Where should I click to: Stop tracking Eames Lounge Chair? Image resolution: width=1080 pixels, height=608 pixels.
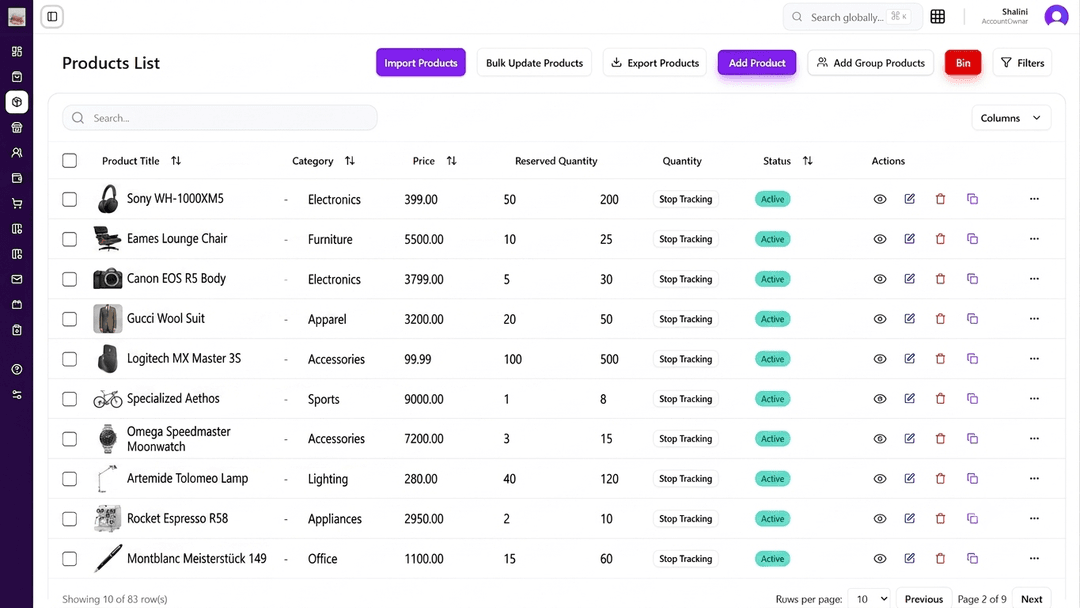[685, 239]
